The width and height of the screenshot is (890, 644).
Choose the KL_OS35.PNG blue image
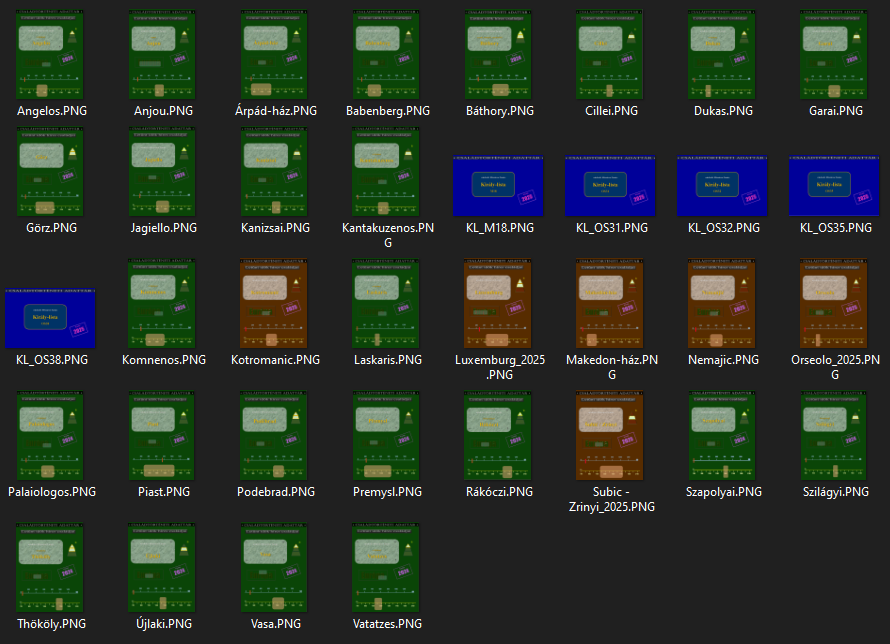click(x=835, y=186)
